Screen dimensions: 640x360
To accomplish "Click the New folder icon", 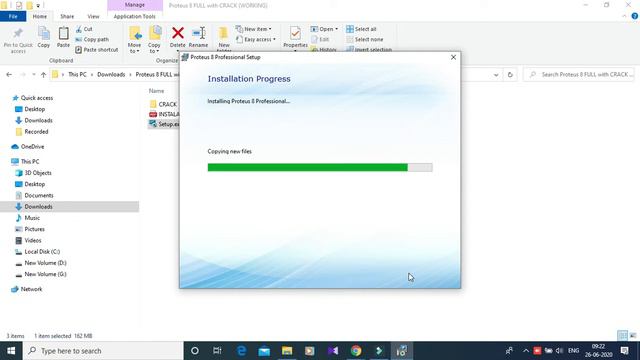I will click(x=224, y=33).
